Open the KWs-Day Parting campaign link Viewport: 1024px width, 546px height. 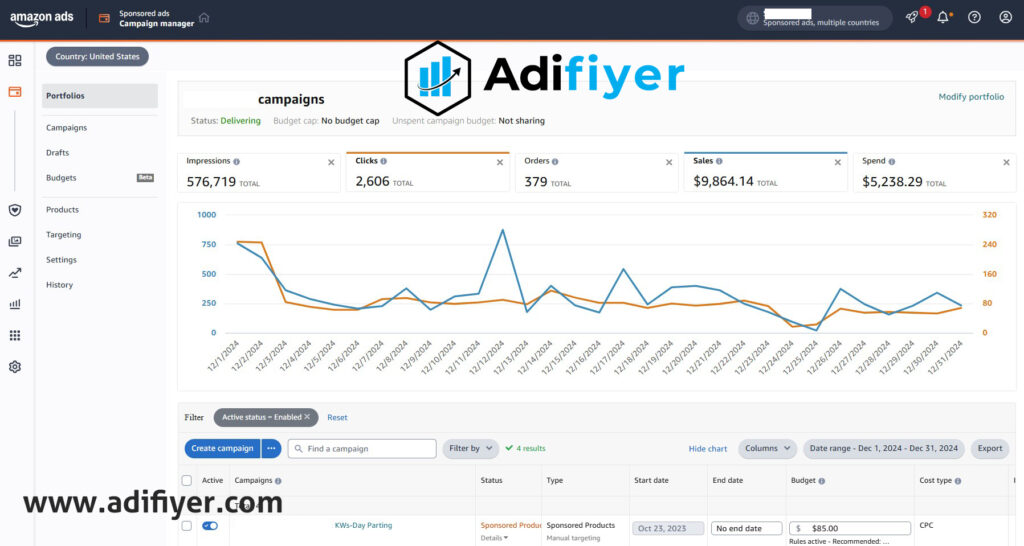coord(363,525)
